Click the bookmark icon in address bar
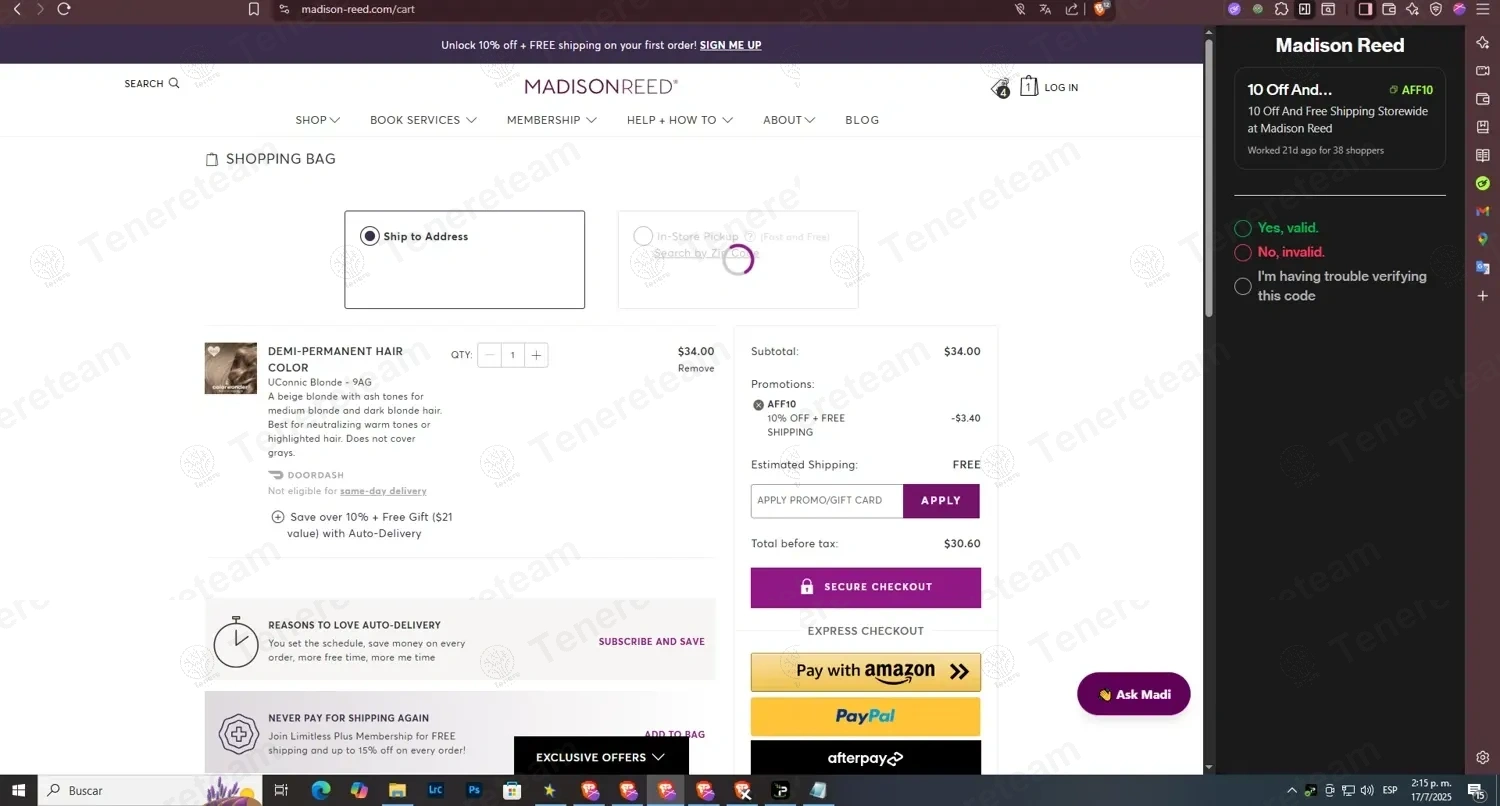The width and height of the screenshot is (1500, 806). pyautogui.click(x=254, y=9)
